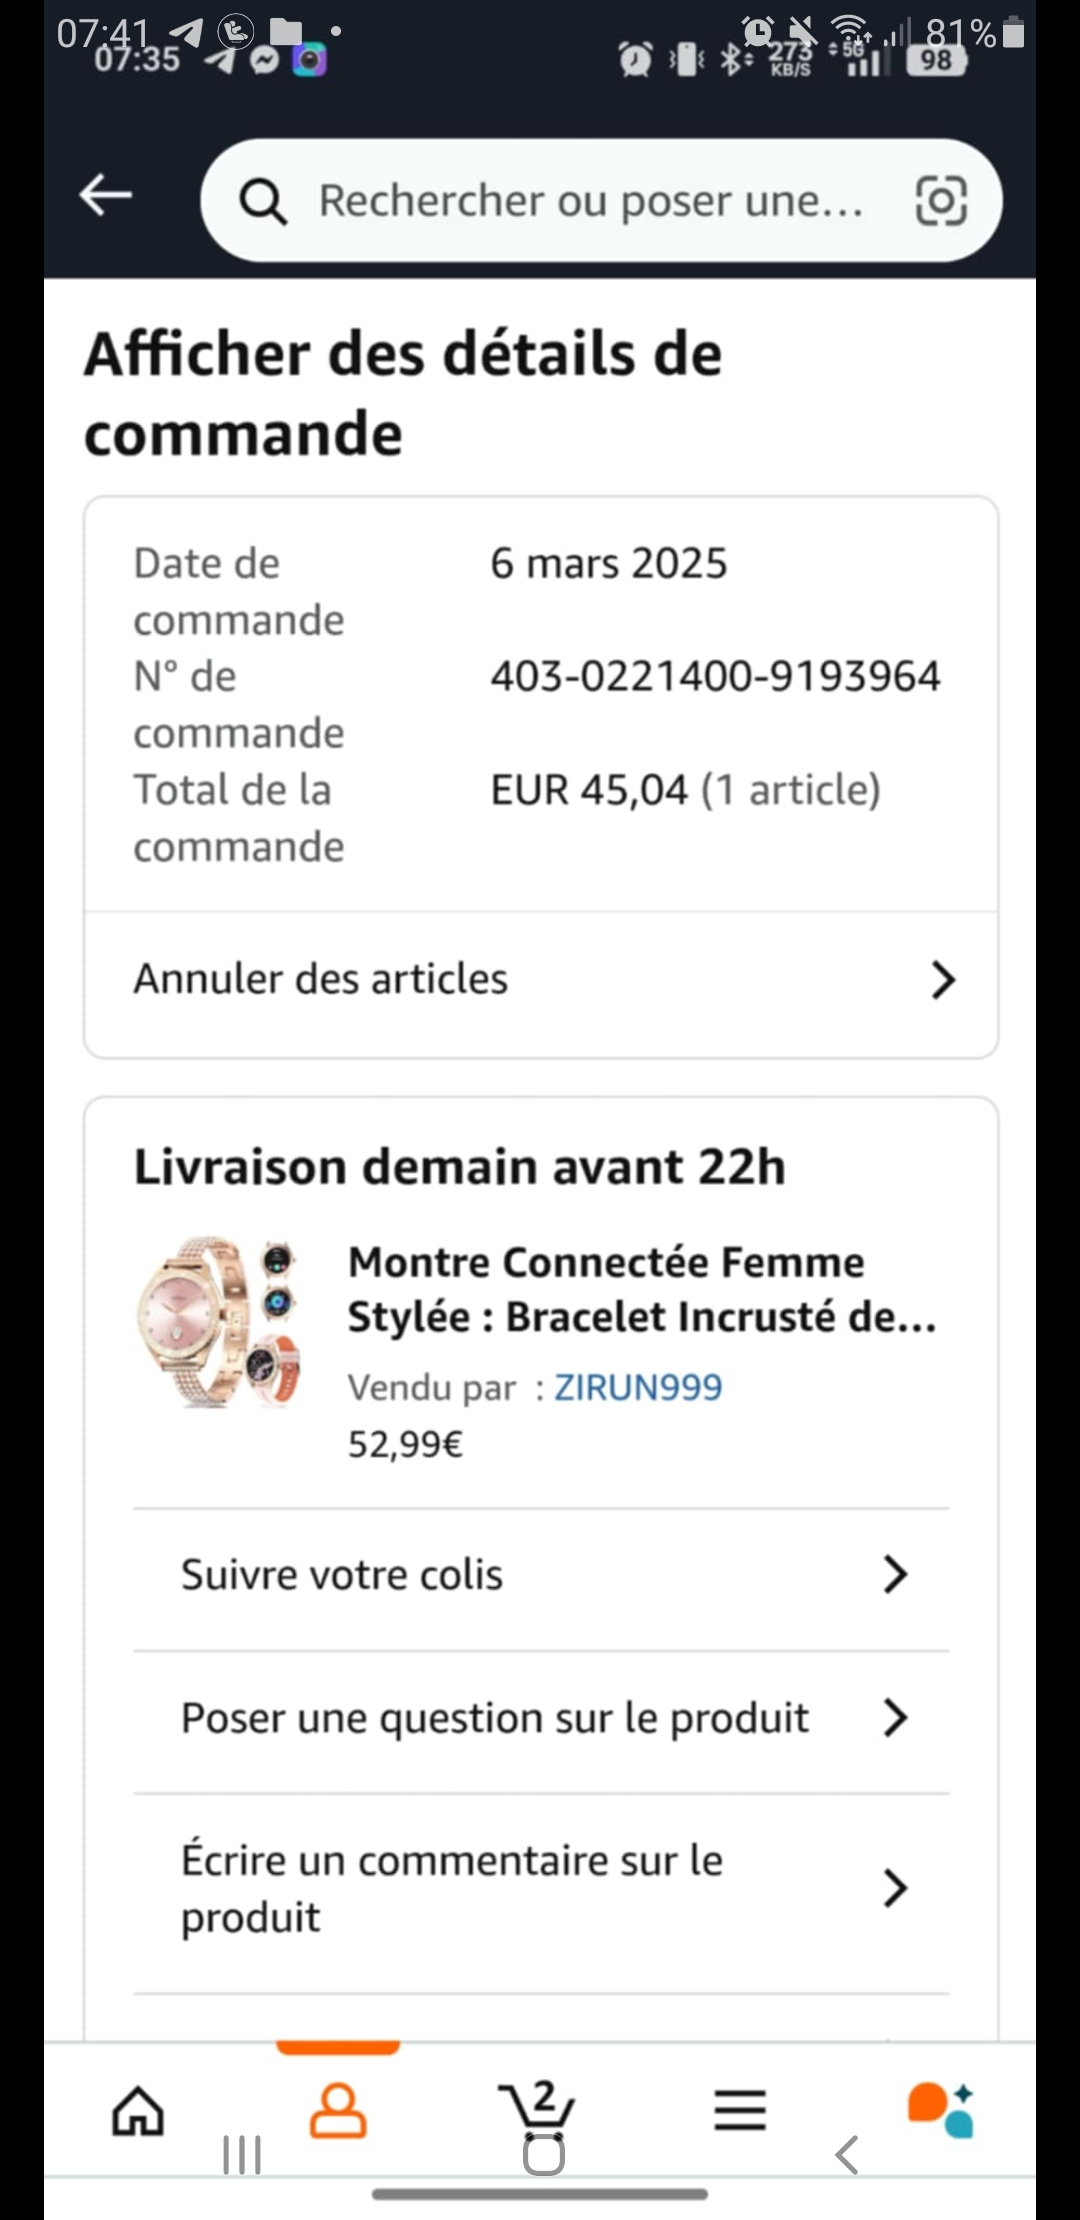Expand Annuler des articles chevron
The width and height of the screenshot is (1080, 2220).
943,980
